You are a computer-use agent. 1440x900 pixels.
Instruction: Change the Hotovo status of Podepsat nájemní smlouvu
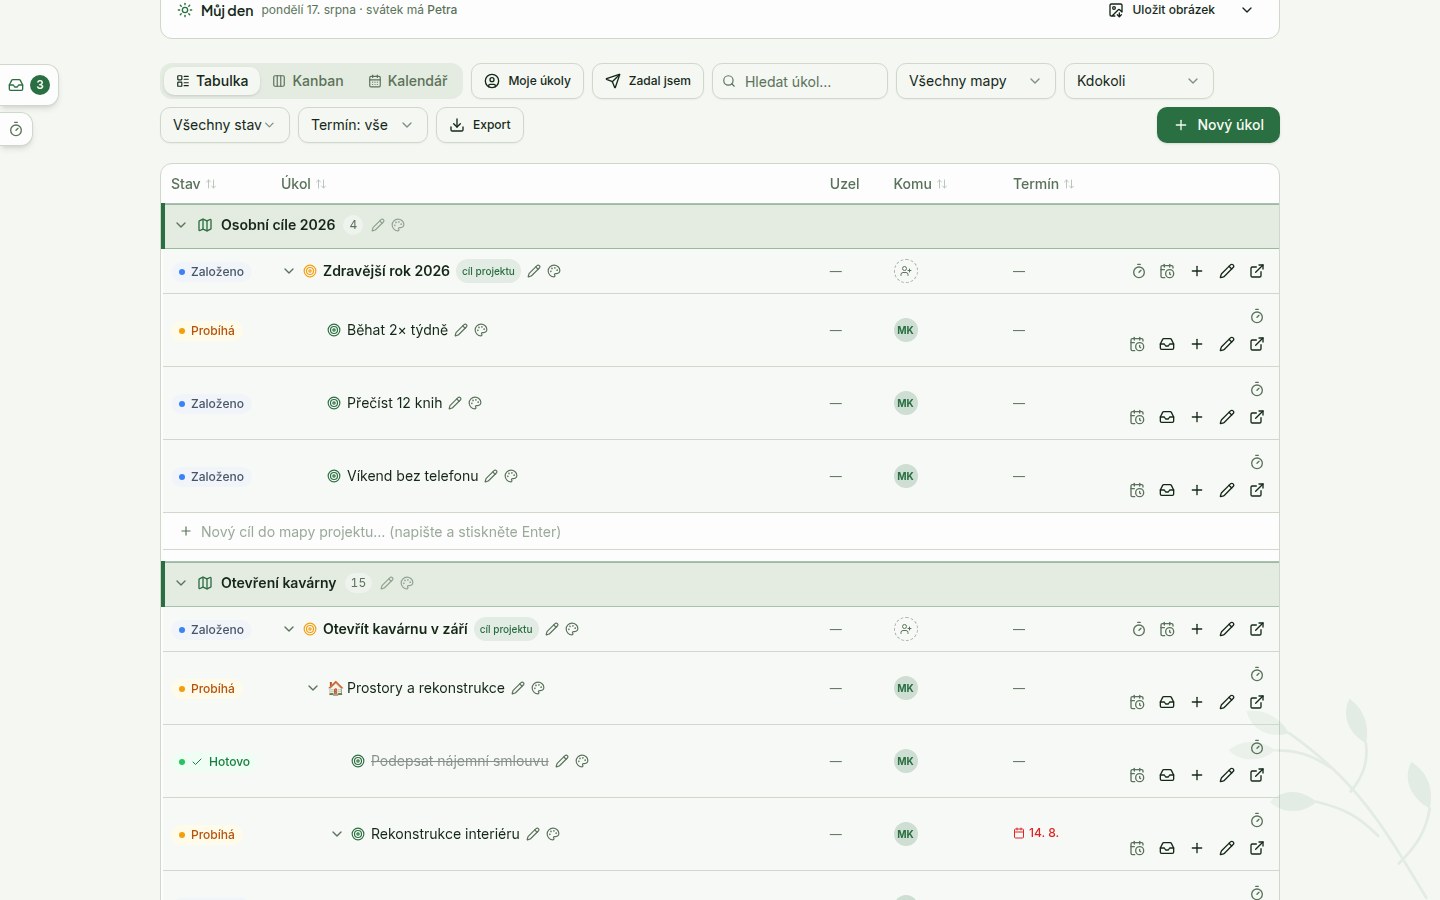pos(214,762)
